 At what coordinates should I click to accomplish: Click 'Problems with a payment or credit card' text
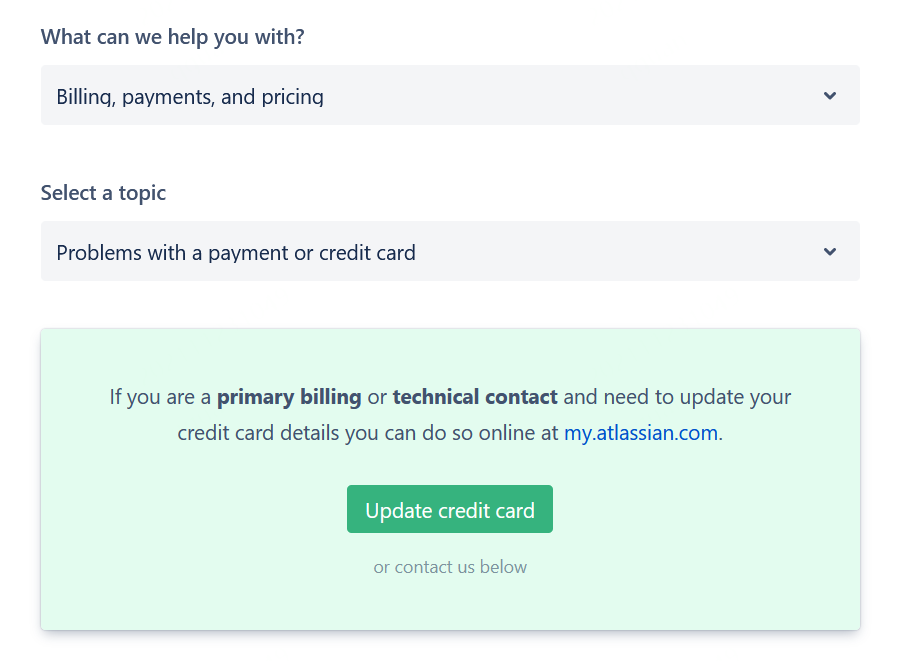(236, 253)
